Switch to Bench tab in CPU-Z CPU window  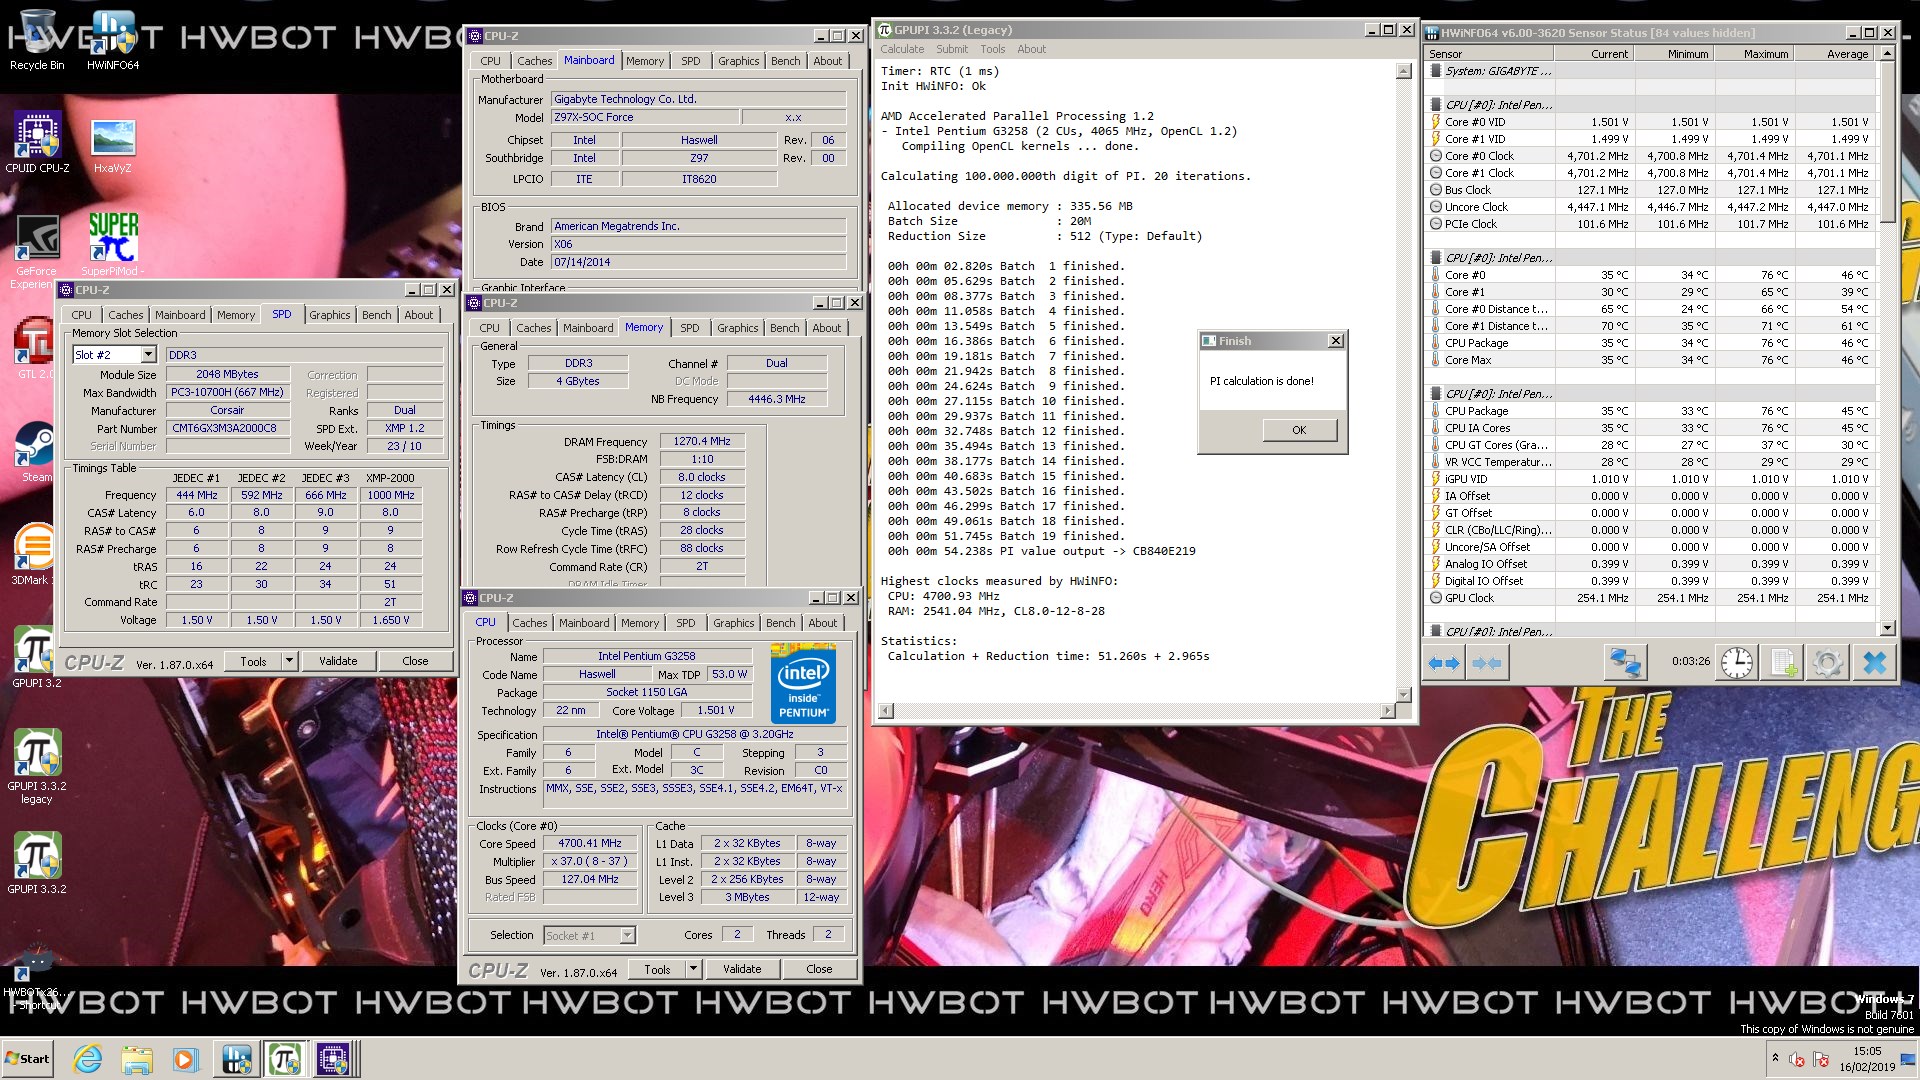click(781, 623)
